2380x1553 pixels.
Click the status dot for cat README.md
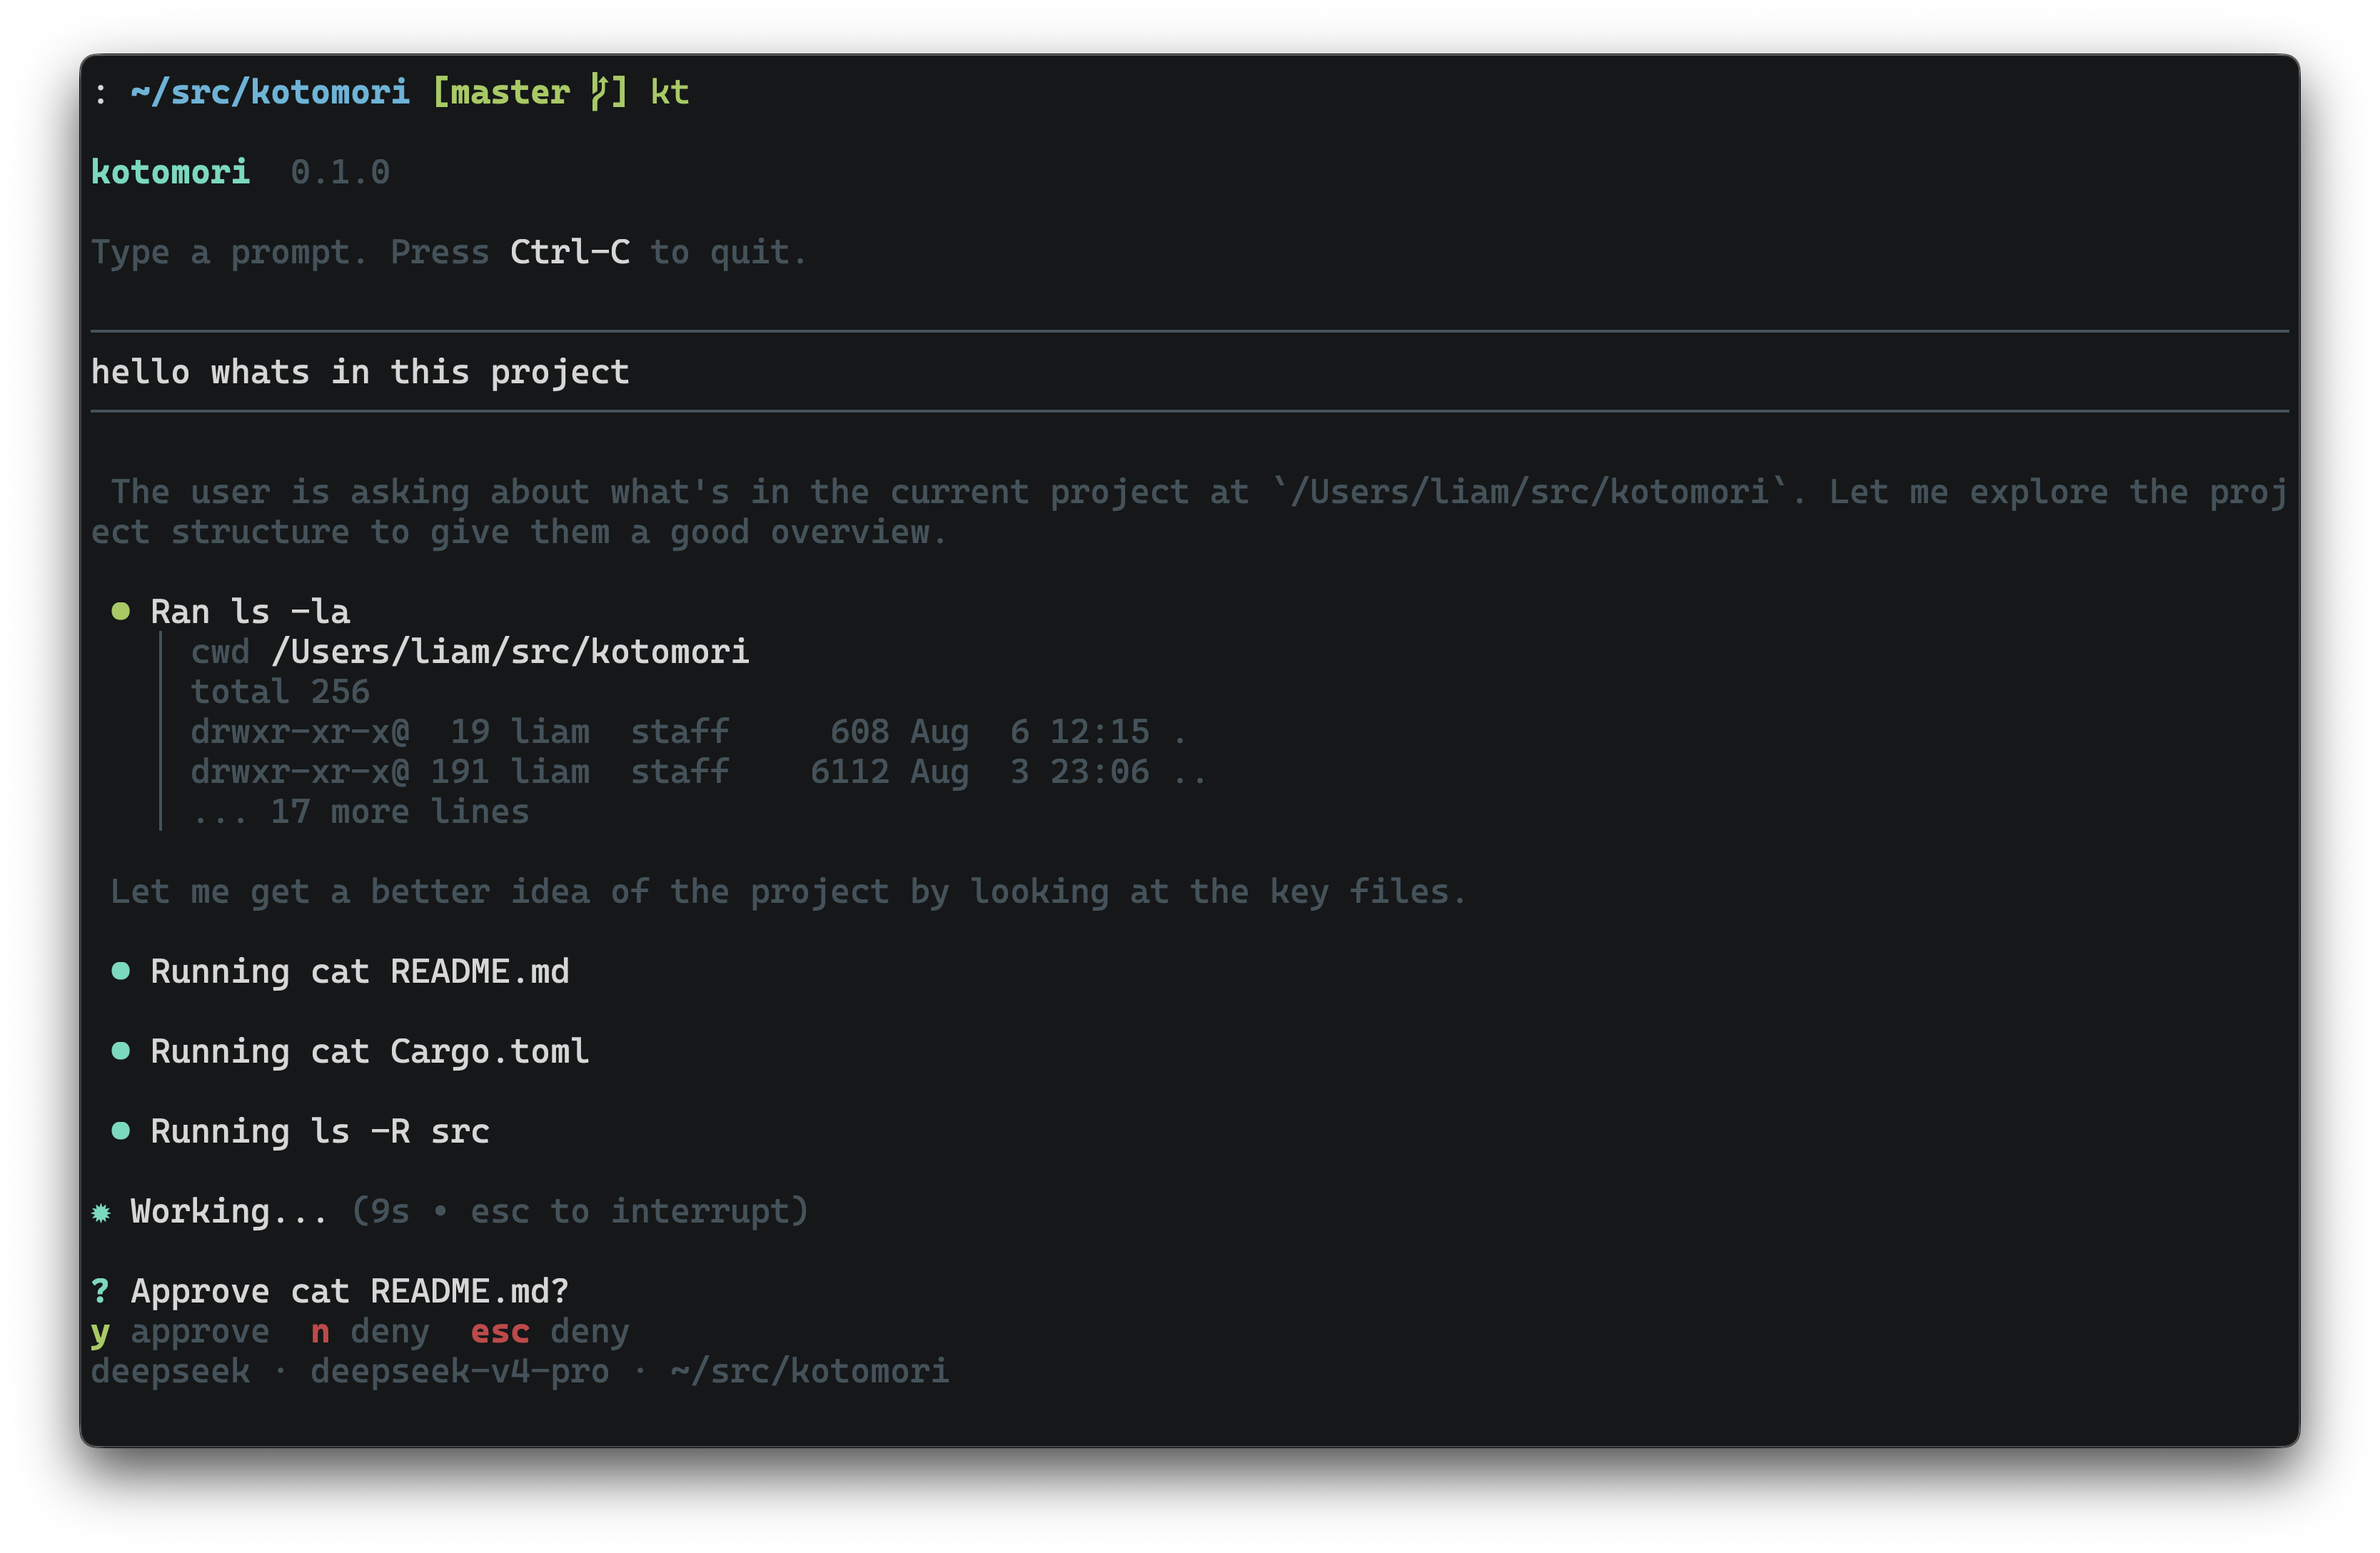[x=121, y=971]
